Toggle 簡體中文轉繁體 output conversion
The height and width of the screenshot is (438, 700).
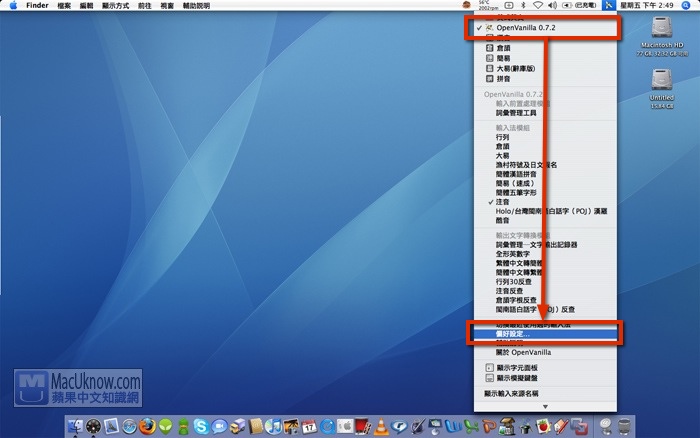[545, 272]
